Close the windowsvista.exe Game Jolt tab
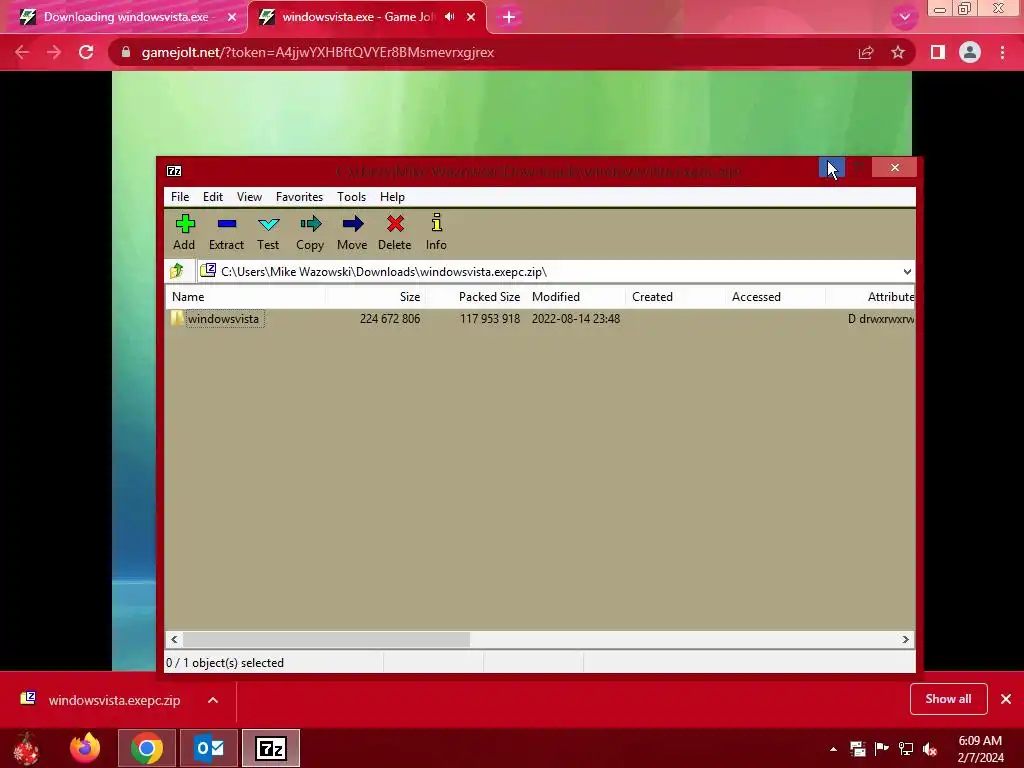The width and height of the screenshot is (1024, 768). (471, 18)
